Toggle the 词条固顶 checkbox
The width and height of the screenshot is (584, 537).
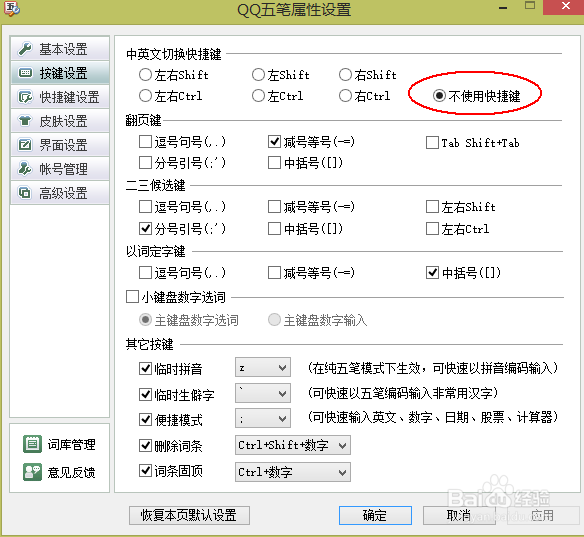[x=145, y=471]
